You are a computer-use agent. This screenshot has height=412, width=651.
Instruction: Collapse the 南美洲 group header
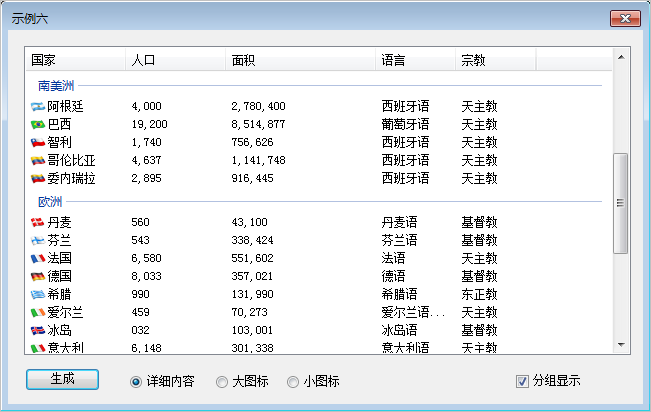tap(55, 86)
